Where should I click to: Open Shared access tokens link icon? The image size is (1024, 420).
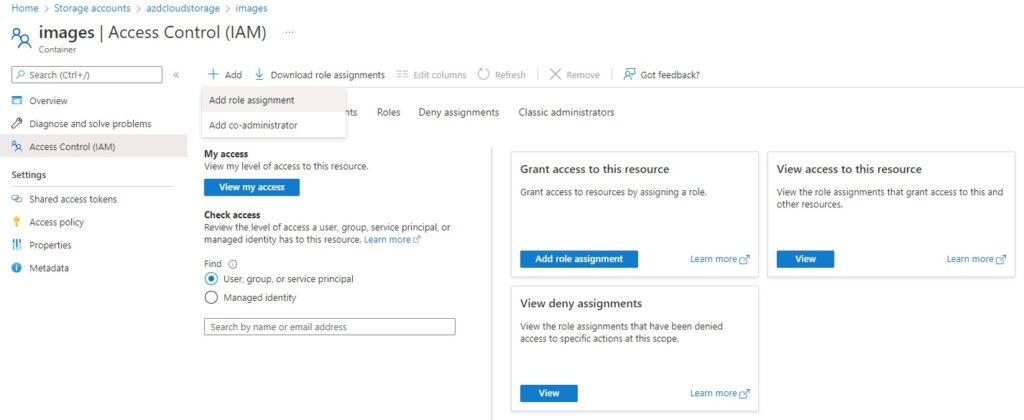pyautogui.click(x=18, y=199)
